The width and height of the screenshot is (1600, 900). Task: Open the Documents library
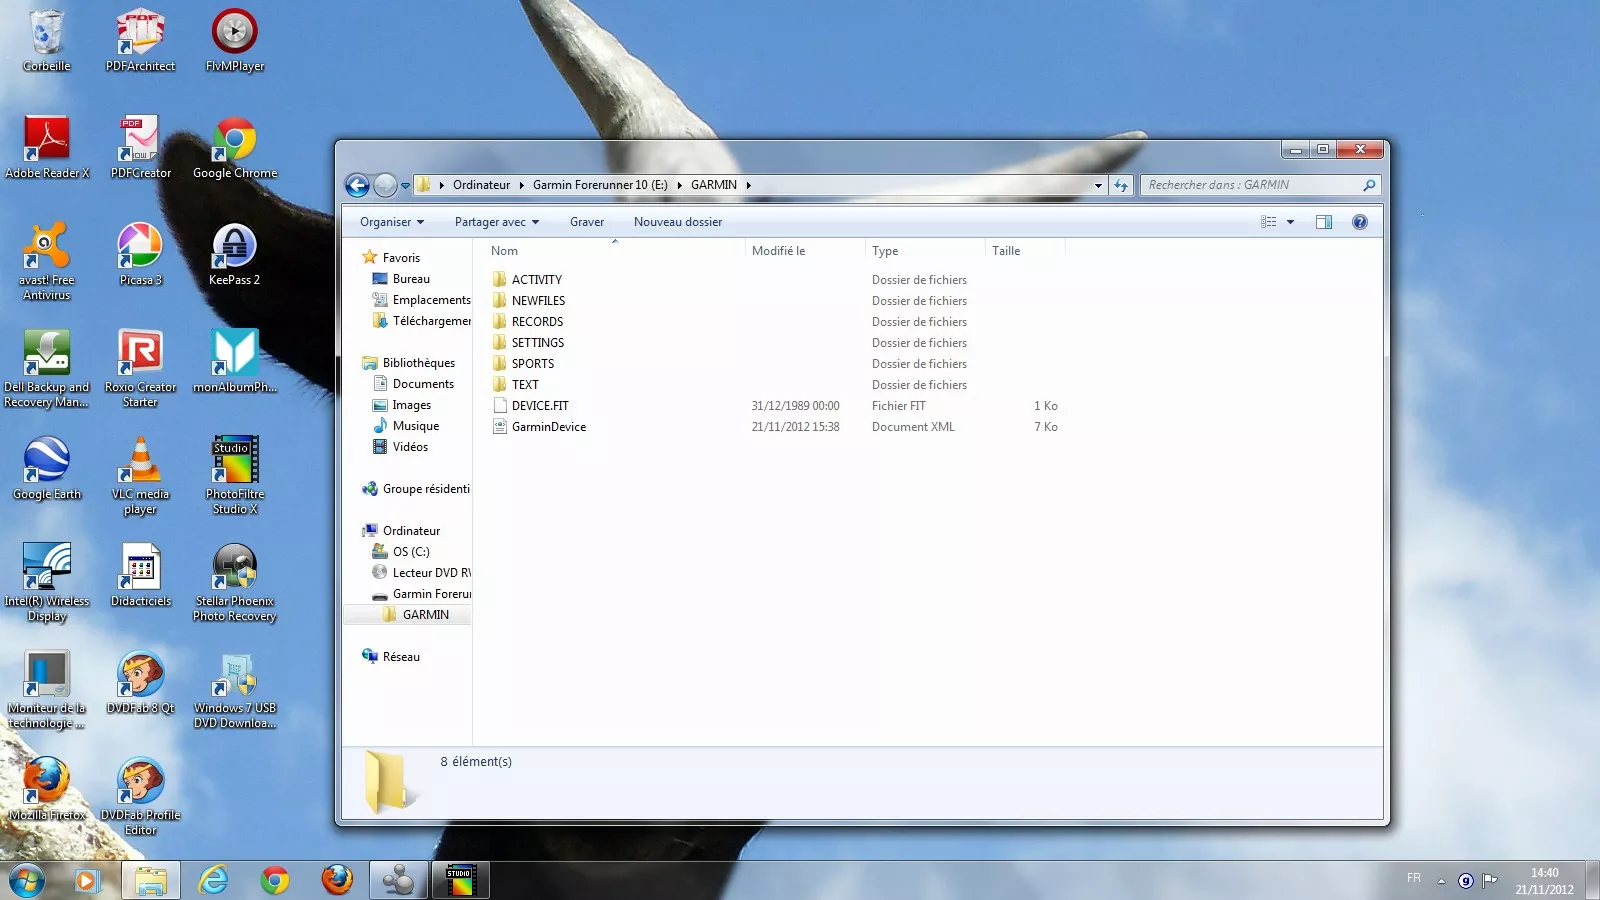[423, 384]
